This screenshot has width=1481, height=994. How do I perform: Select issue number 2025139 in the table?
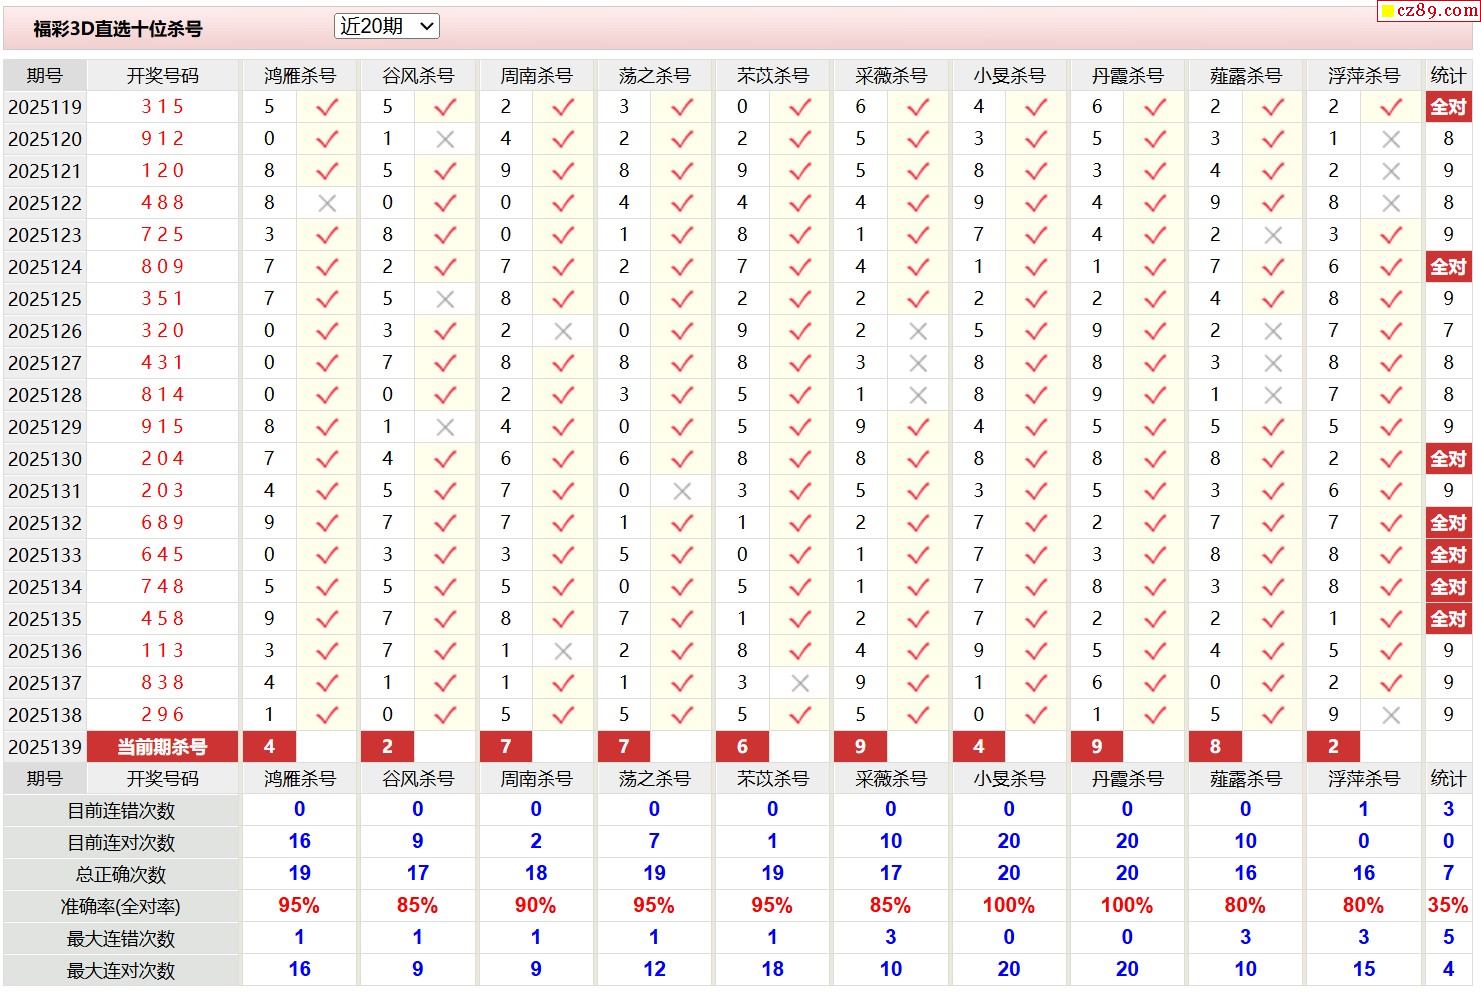pyautogui.click(x=45, y=747)
